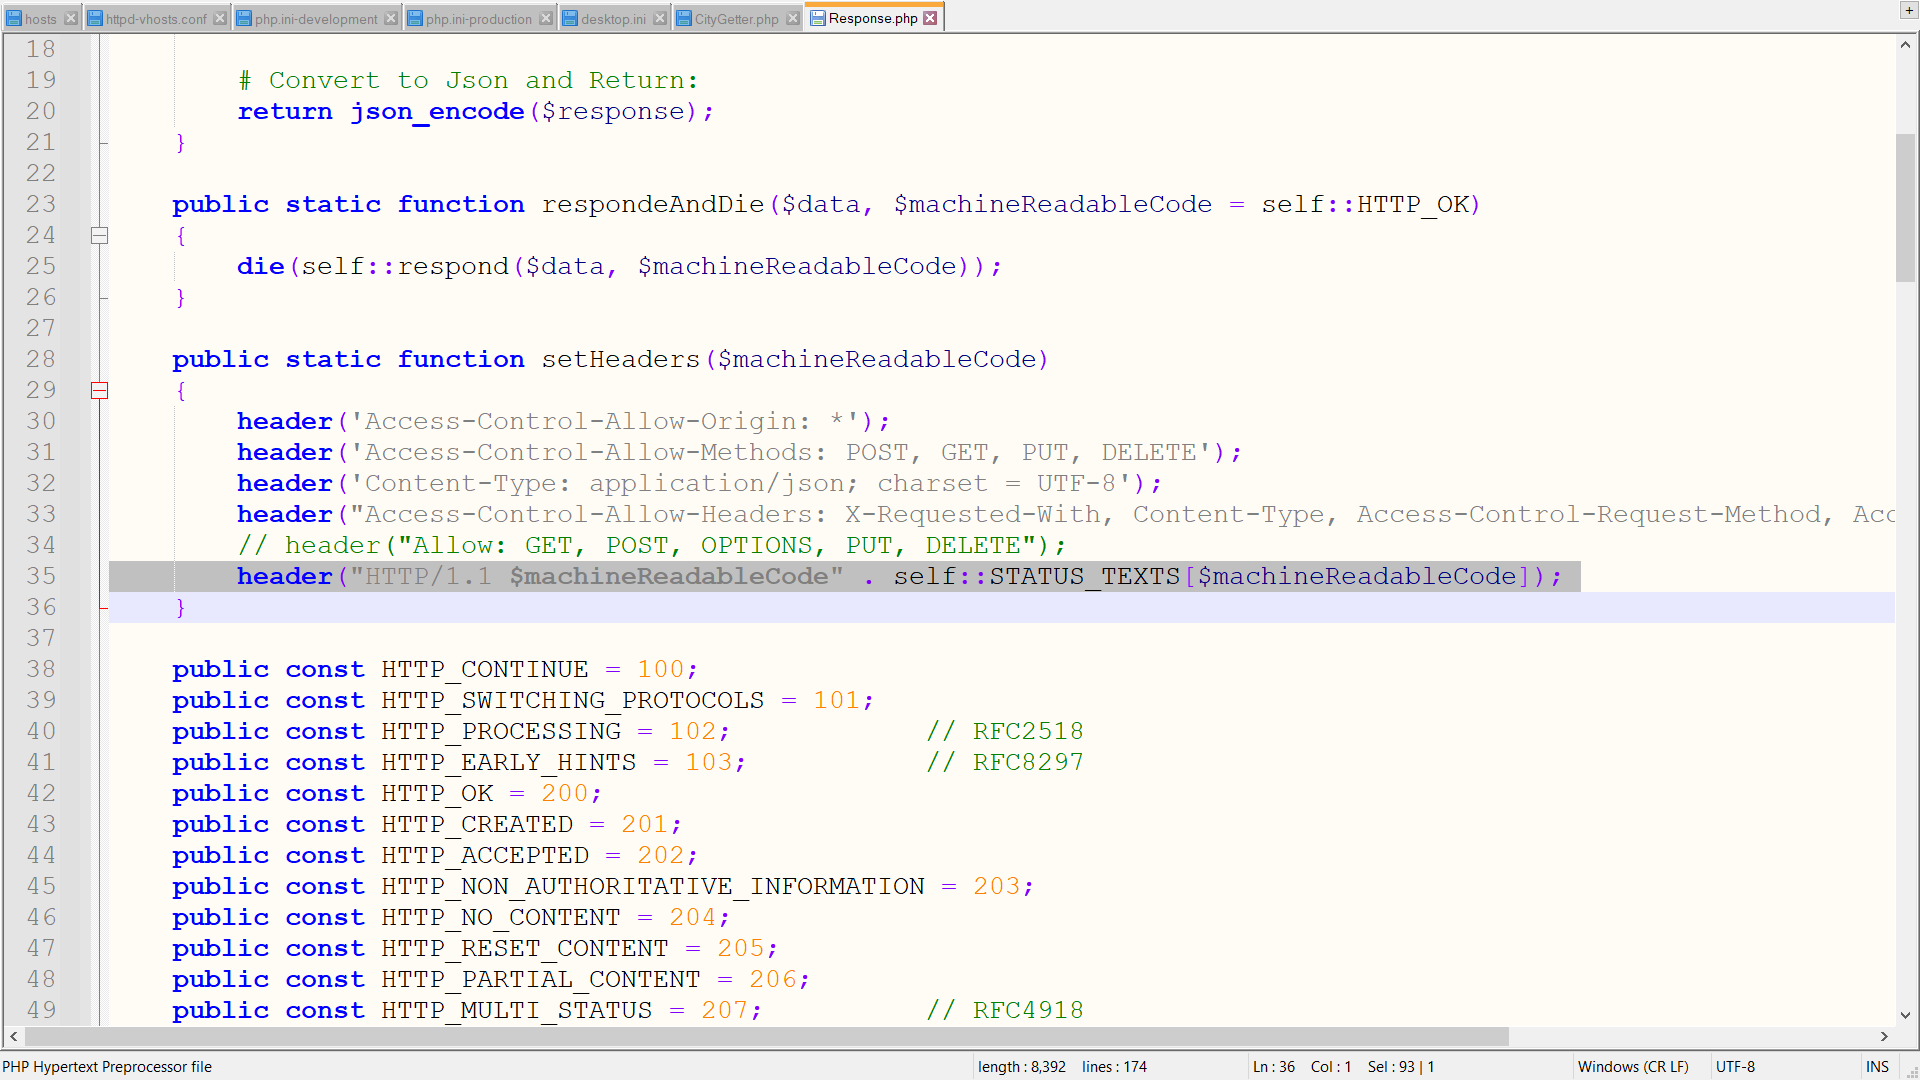Click 'json_encode' on line 20
This screenshot has width=1920, height=1080.
click(437, 112)
